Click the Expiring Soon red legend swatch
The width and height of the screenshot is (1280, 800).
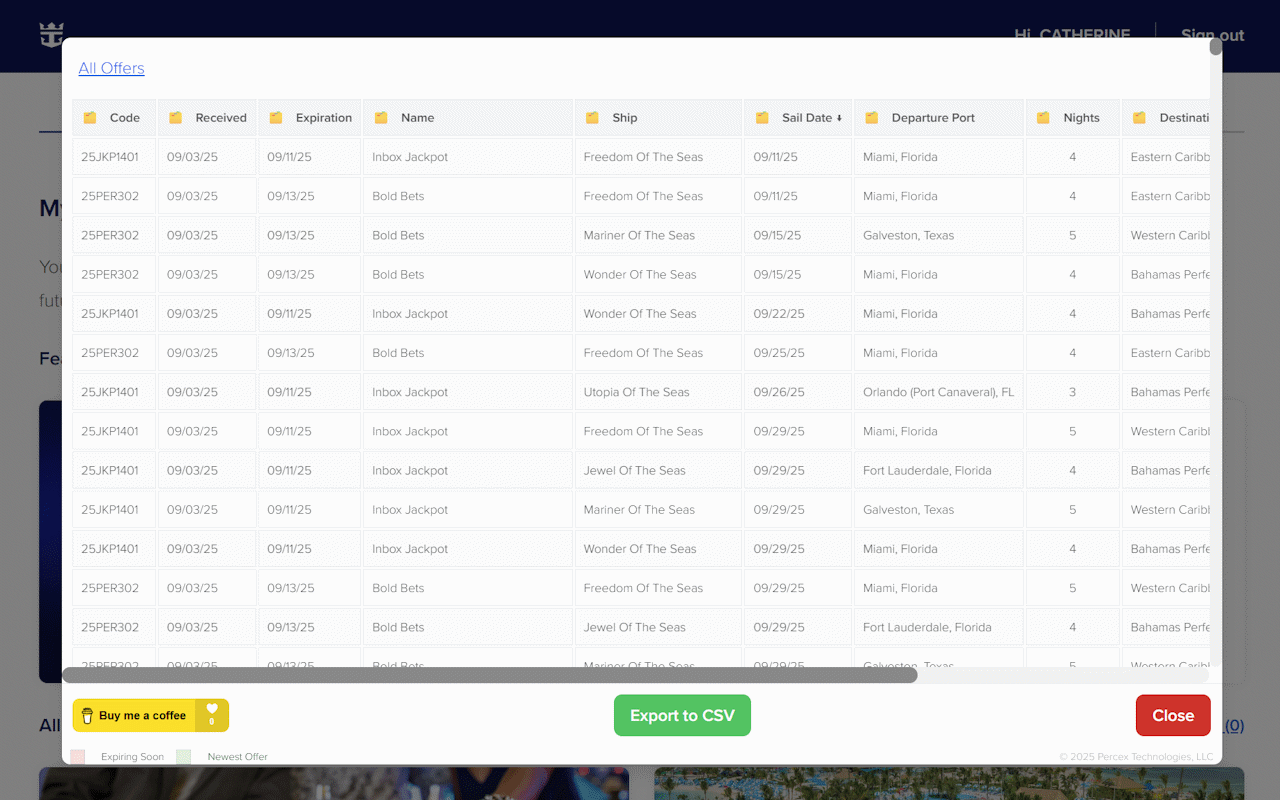77,757
